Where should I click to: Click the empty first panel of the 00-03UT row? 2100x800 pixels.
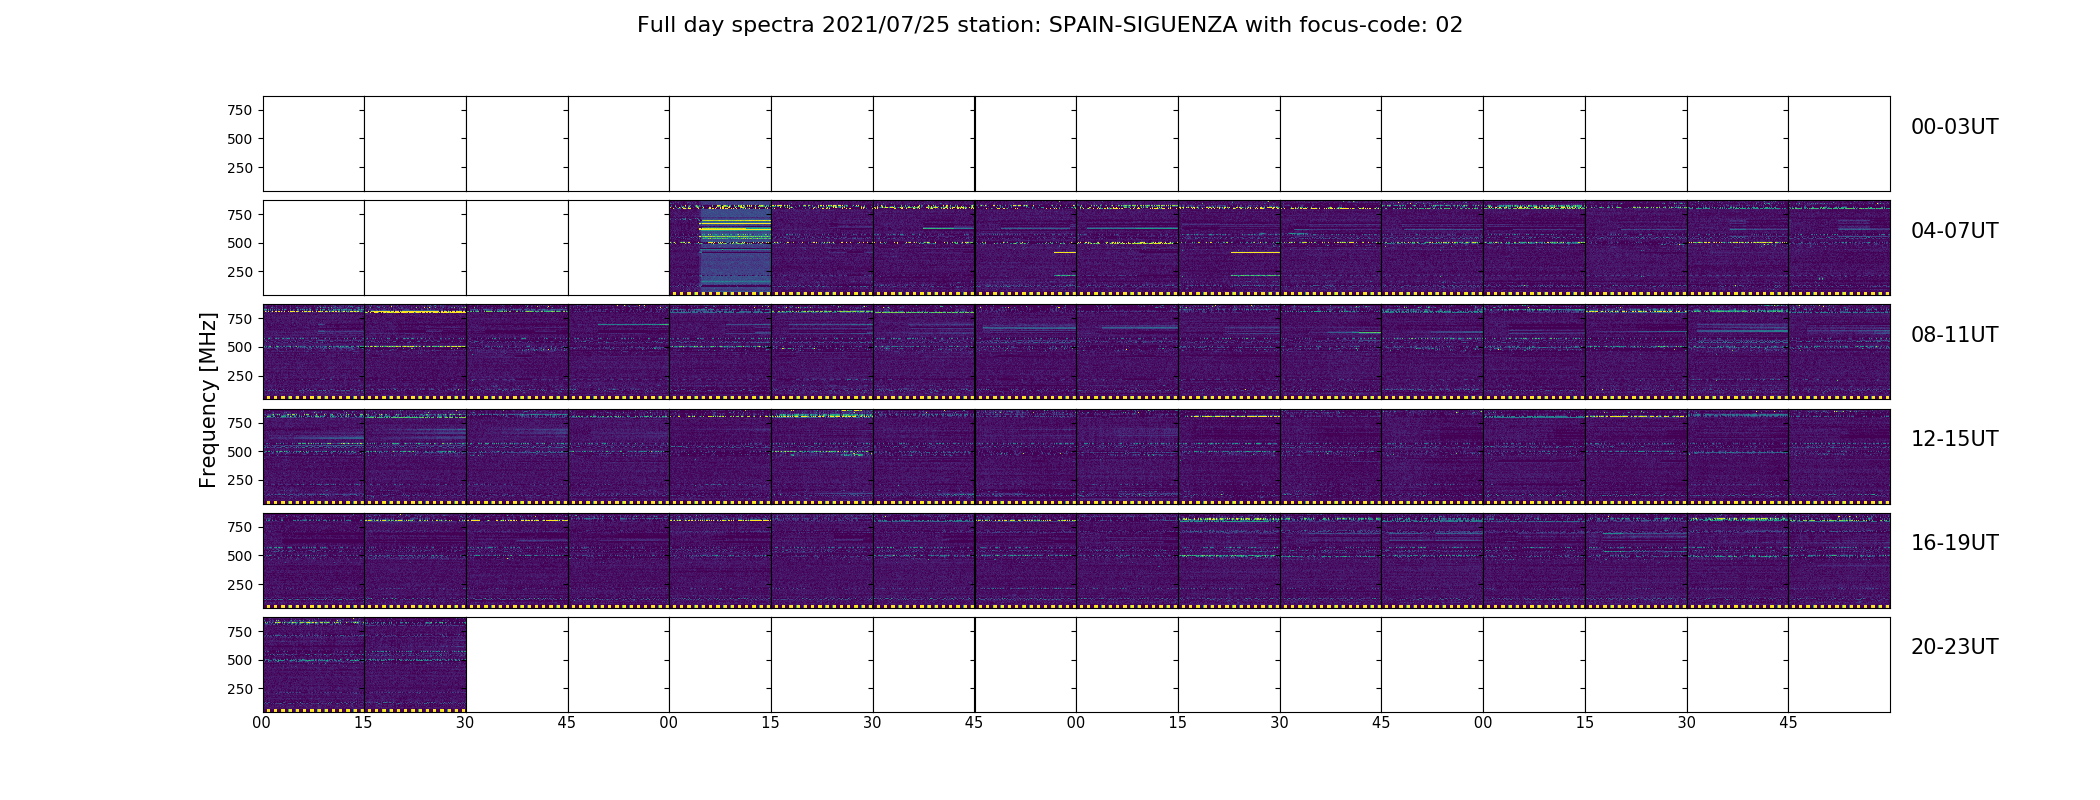point(313,144)
